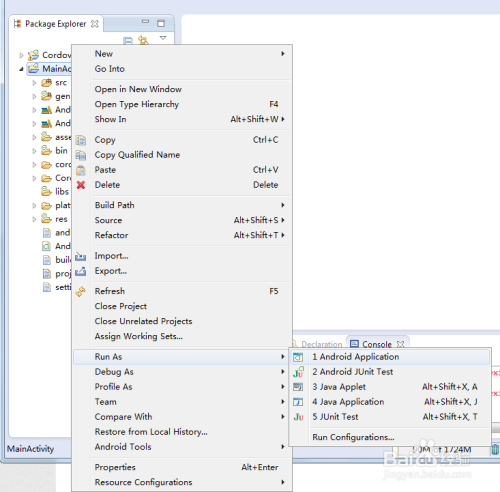Open the Android Tools submenu

[182, 447]
